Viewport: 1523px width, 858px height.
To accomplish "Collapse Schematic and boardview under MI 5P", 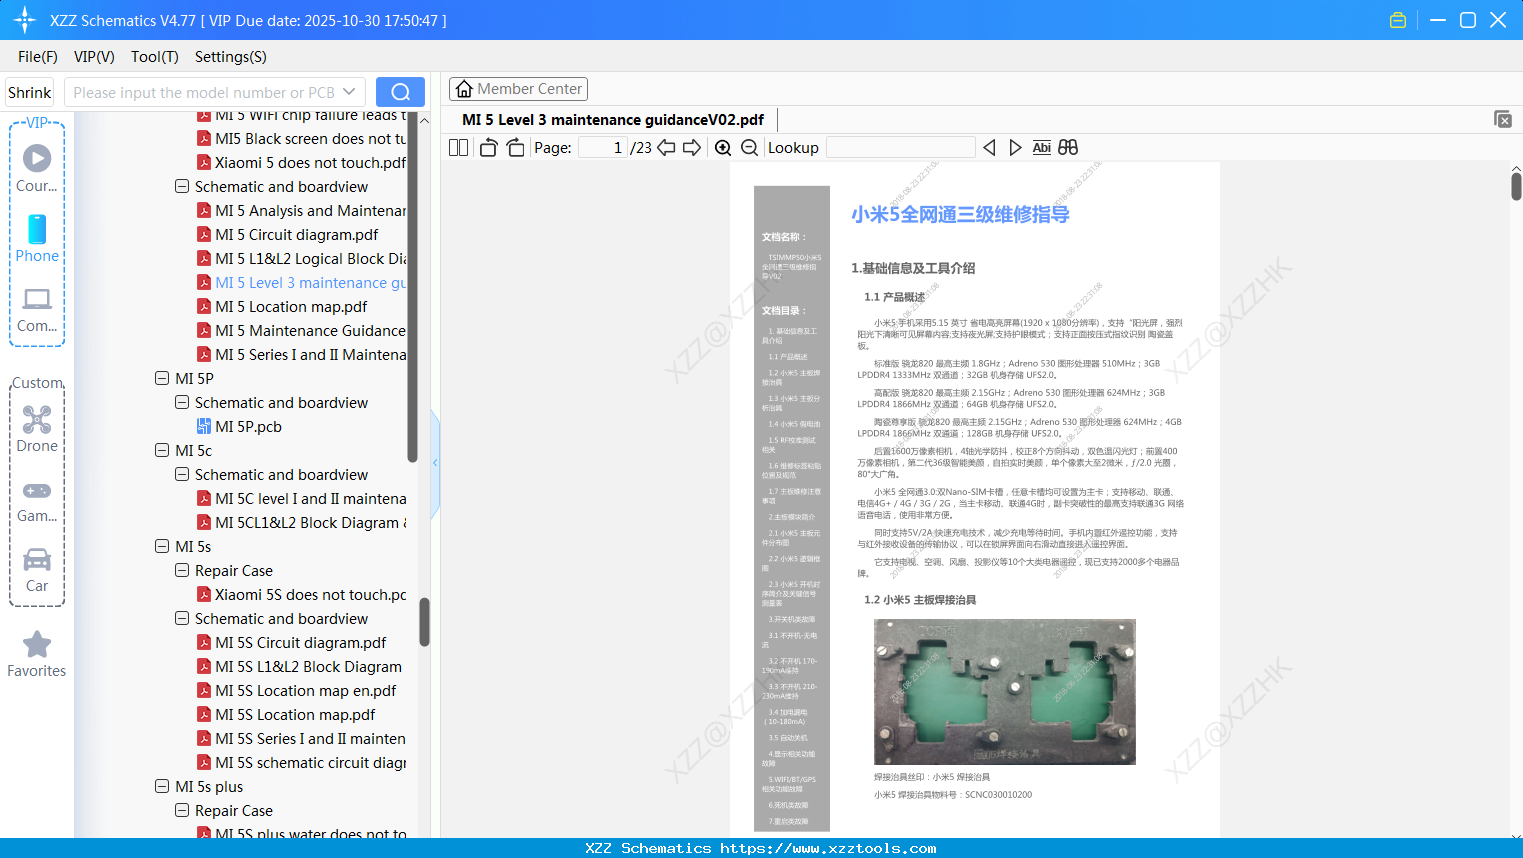I will pos(182,403).
